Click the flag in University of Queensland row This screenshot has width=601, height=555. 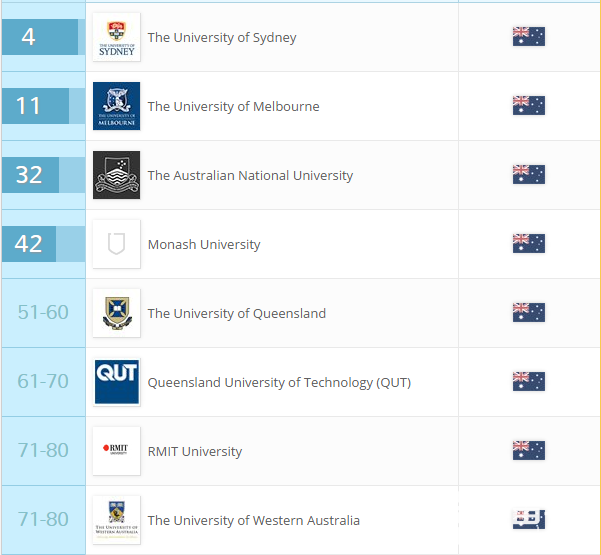tap(529, 312)
